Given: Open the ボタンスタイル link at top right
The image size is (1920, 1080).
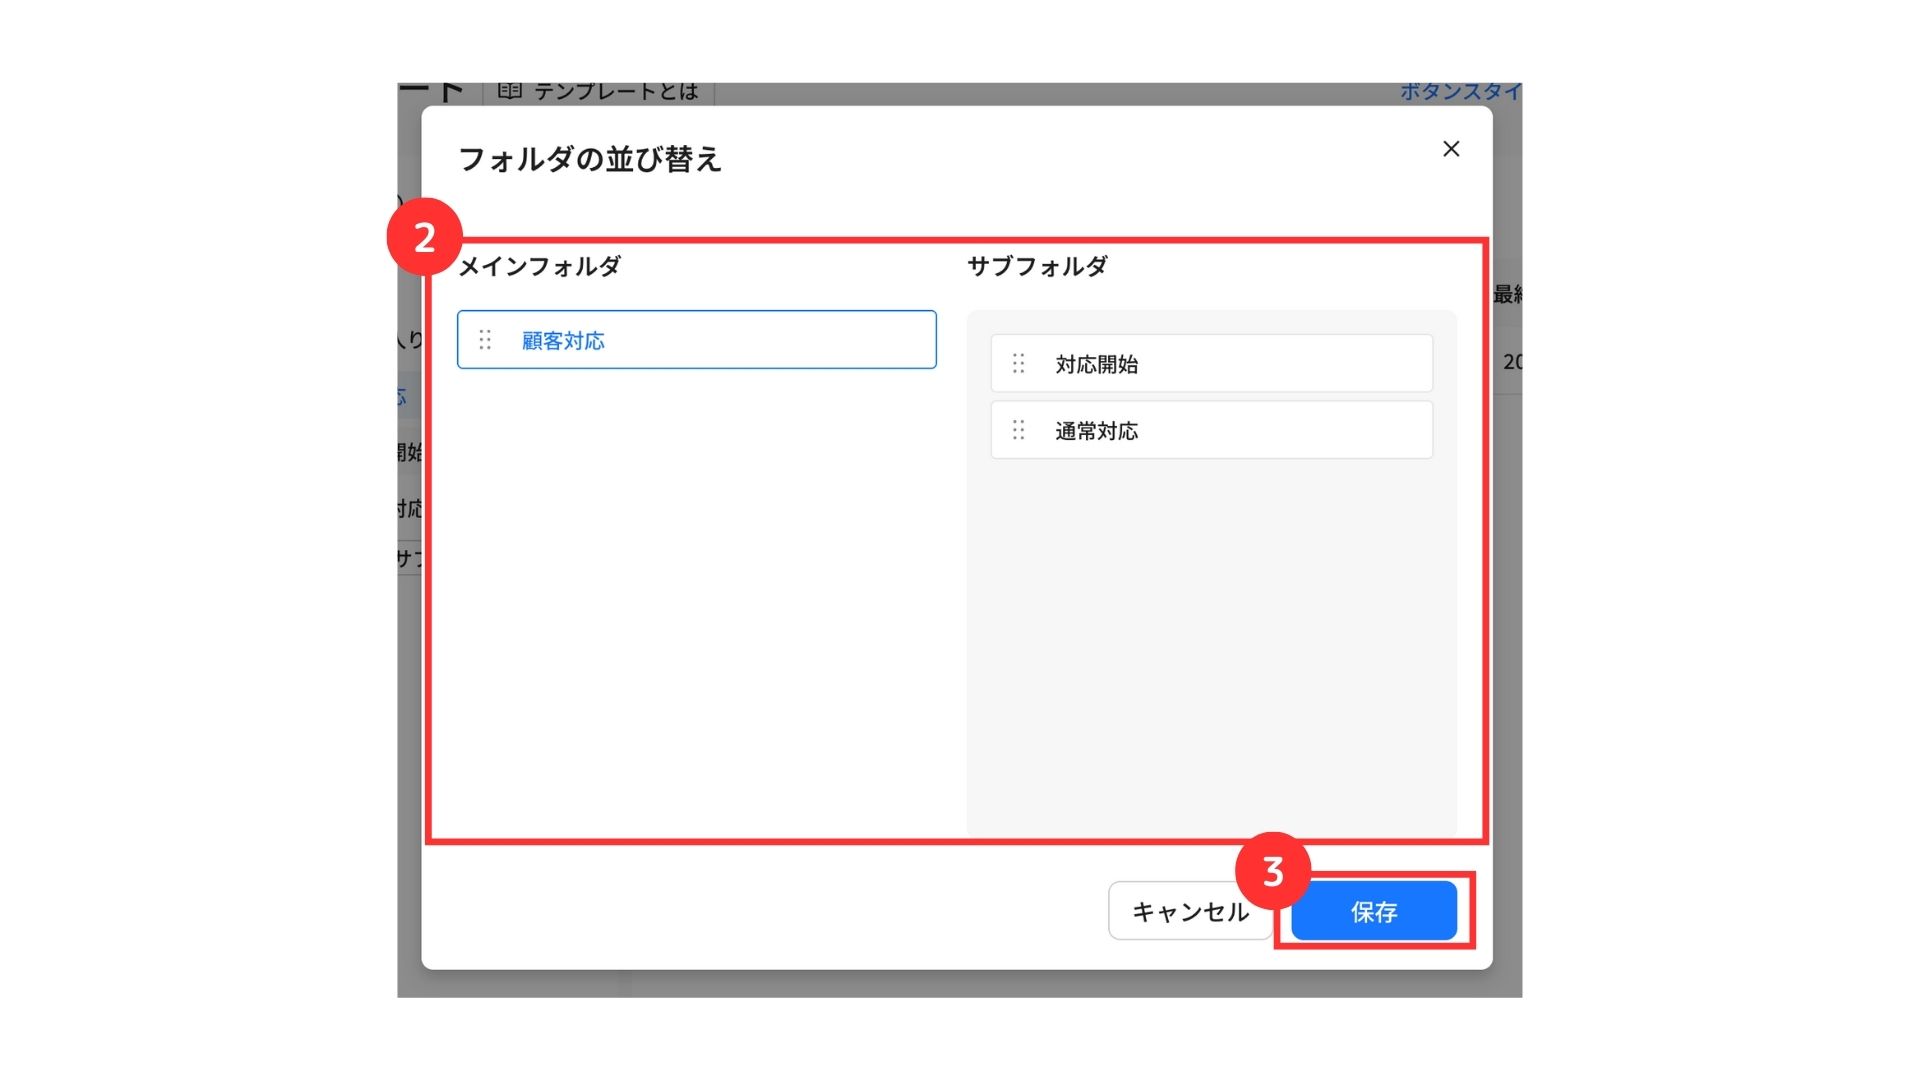Looking at the screenshot, I should coord(1460,91).
